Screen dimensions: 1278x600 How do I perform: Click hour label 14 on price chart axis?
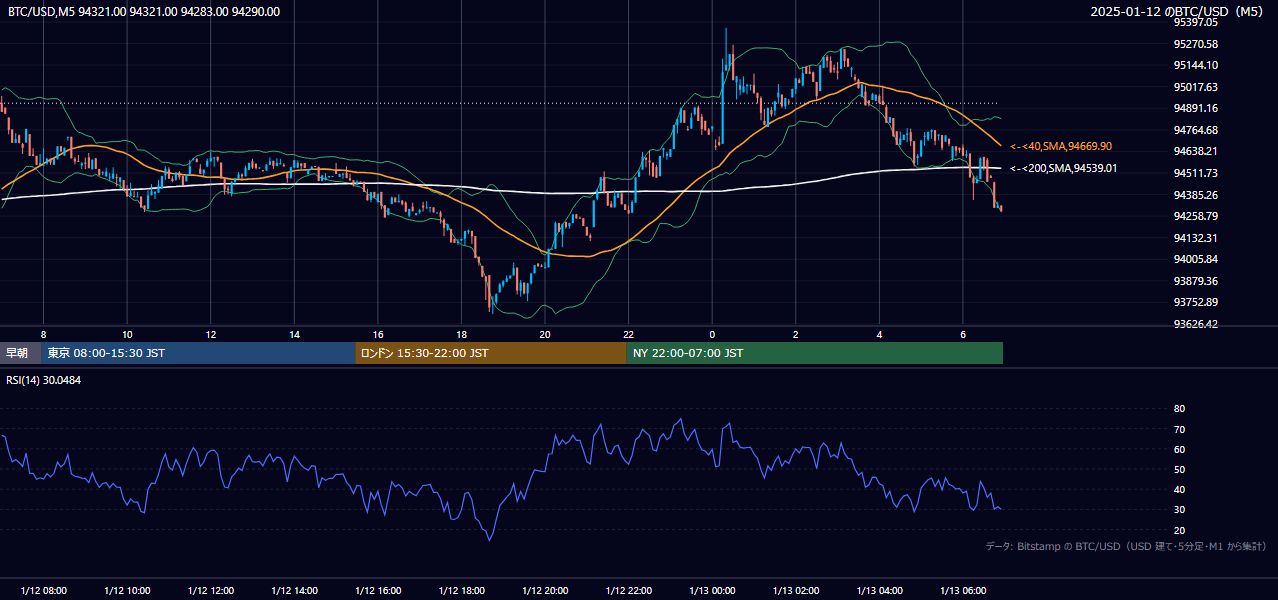[x=294, y=334]
